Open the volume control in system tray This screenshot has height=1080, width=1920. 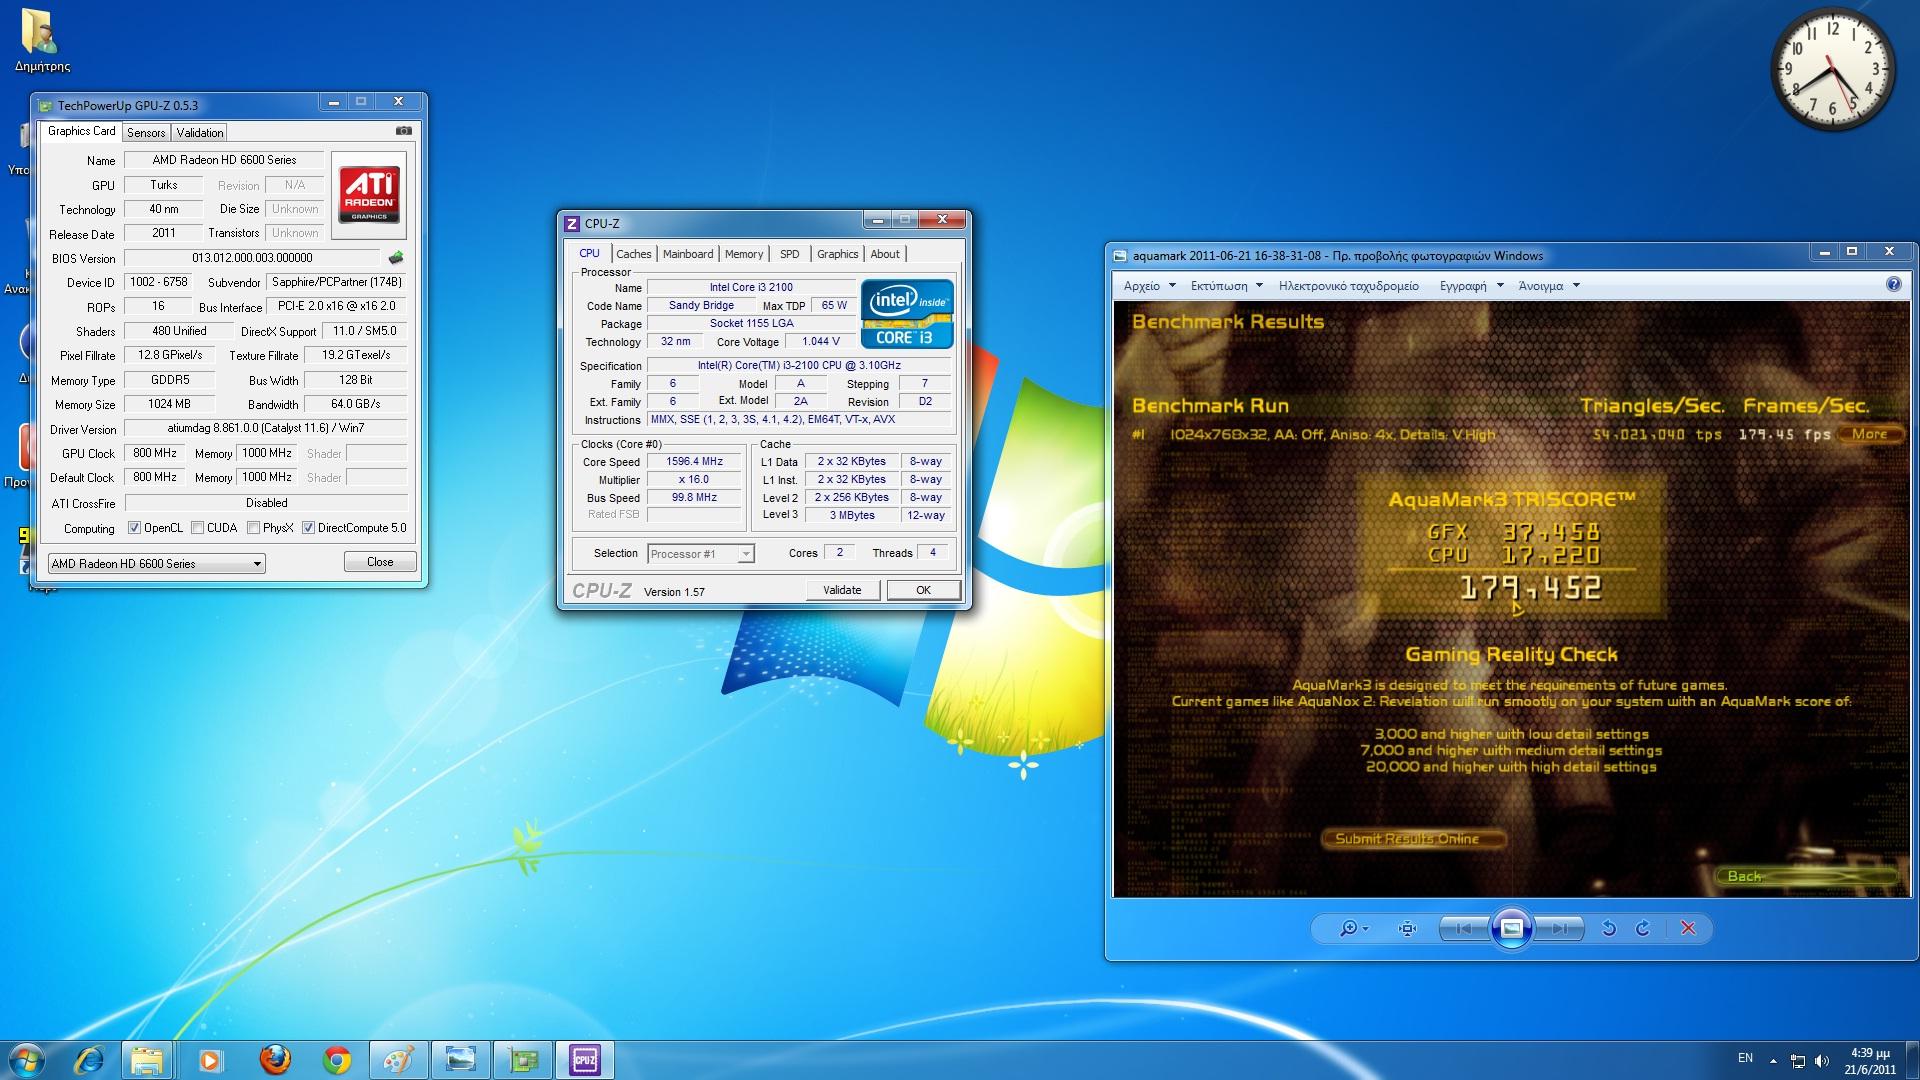(x=1821, y=1061)
